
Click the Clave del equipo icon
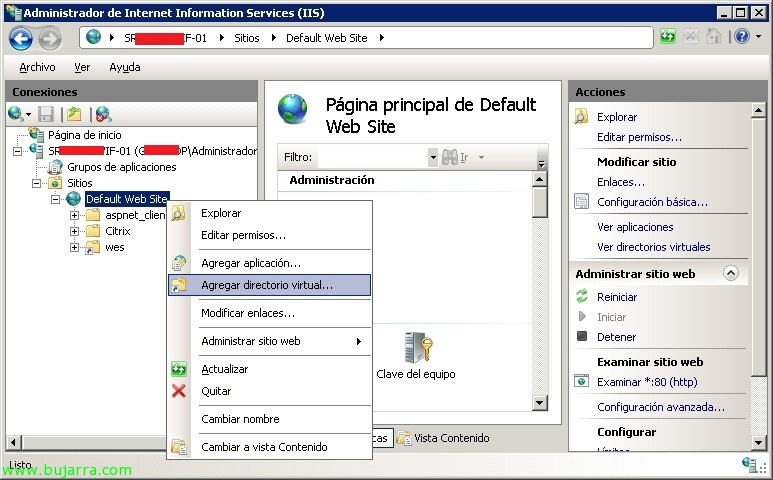tap(418, 347)
